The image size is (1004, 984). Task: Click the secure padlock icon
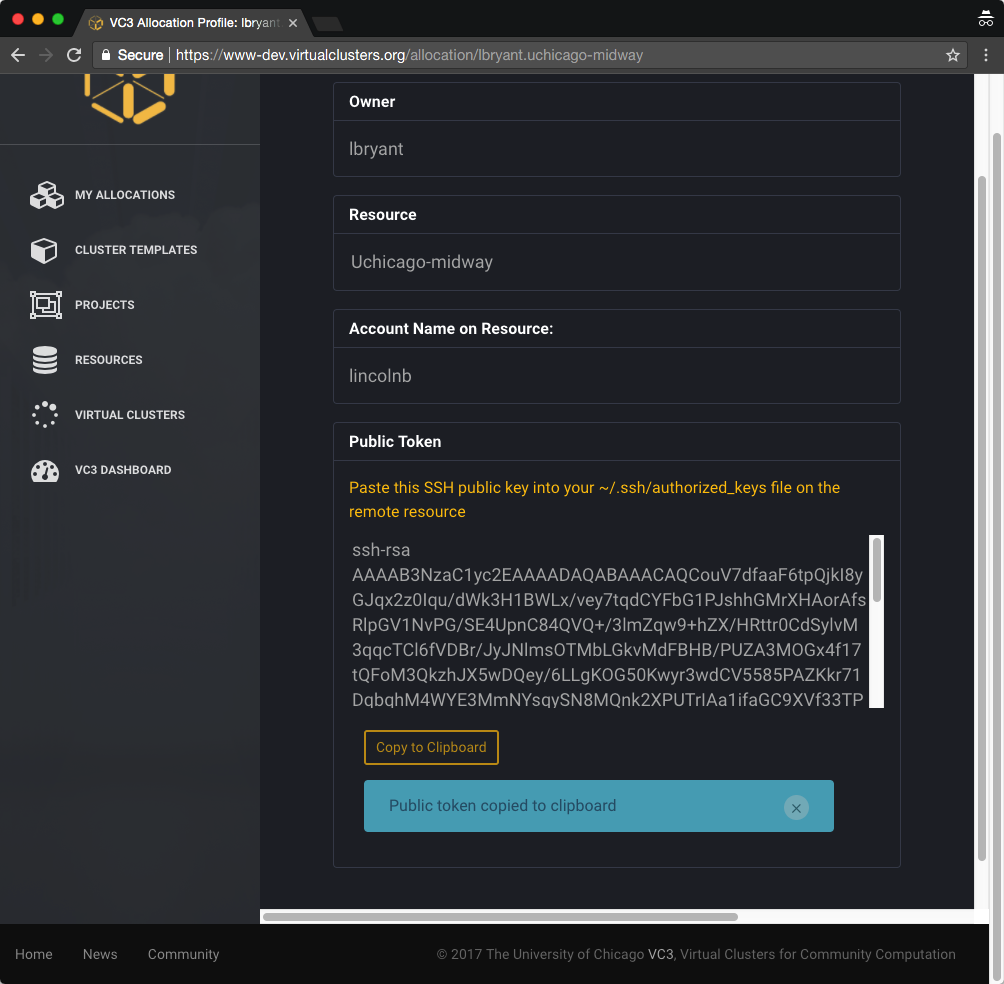point(106,55)
